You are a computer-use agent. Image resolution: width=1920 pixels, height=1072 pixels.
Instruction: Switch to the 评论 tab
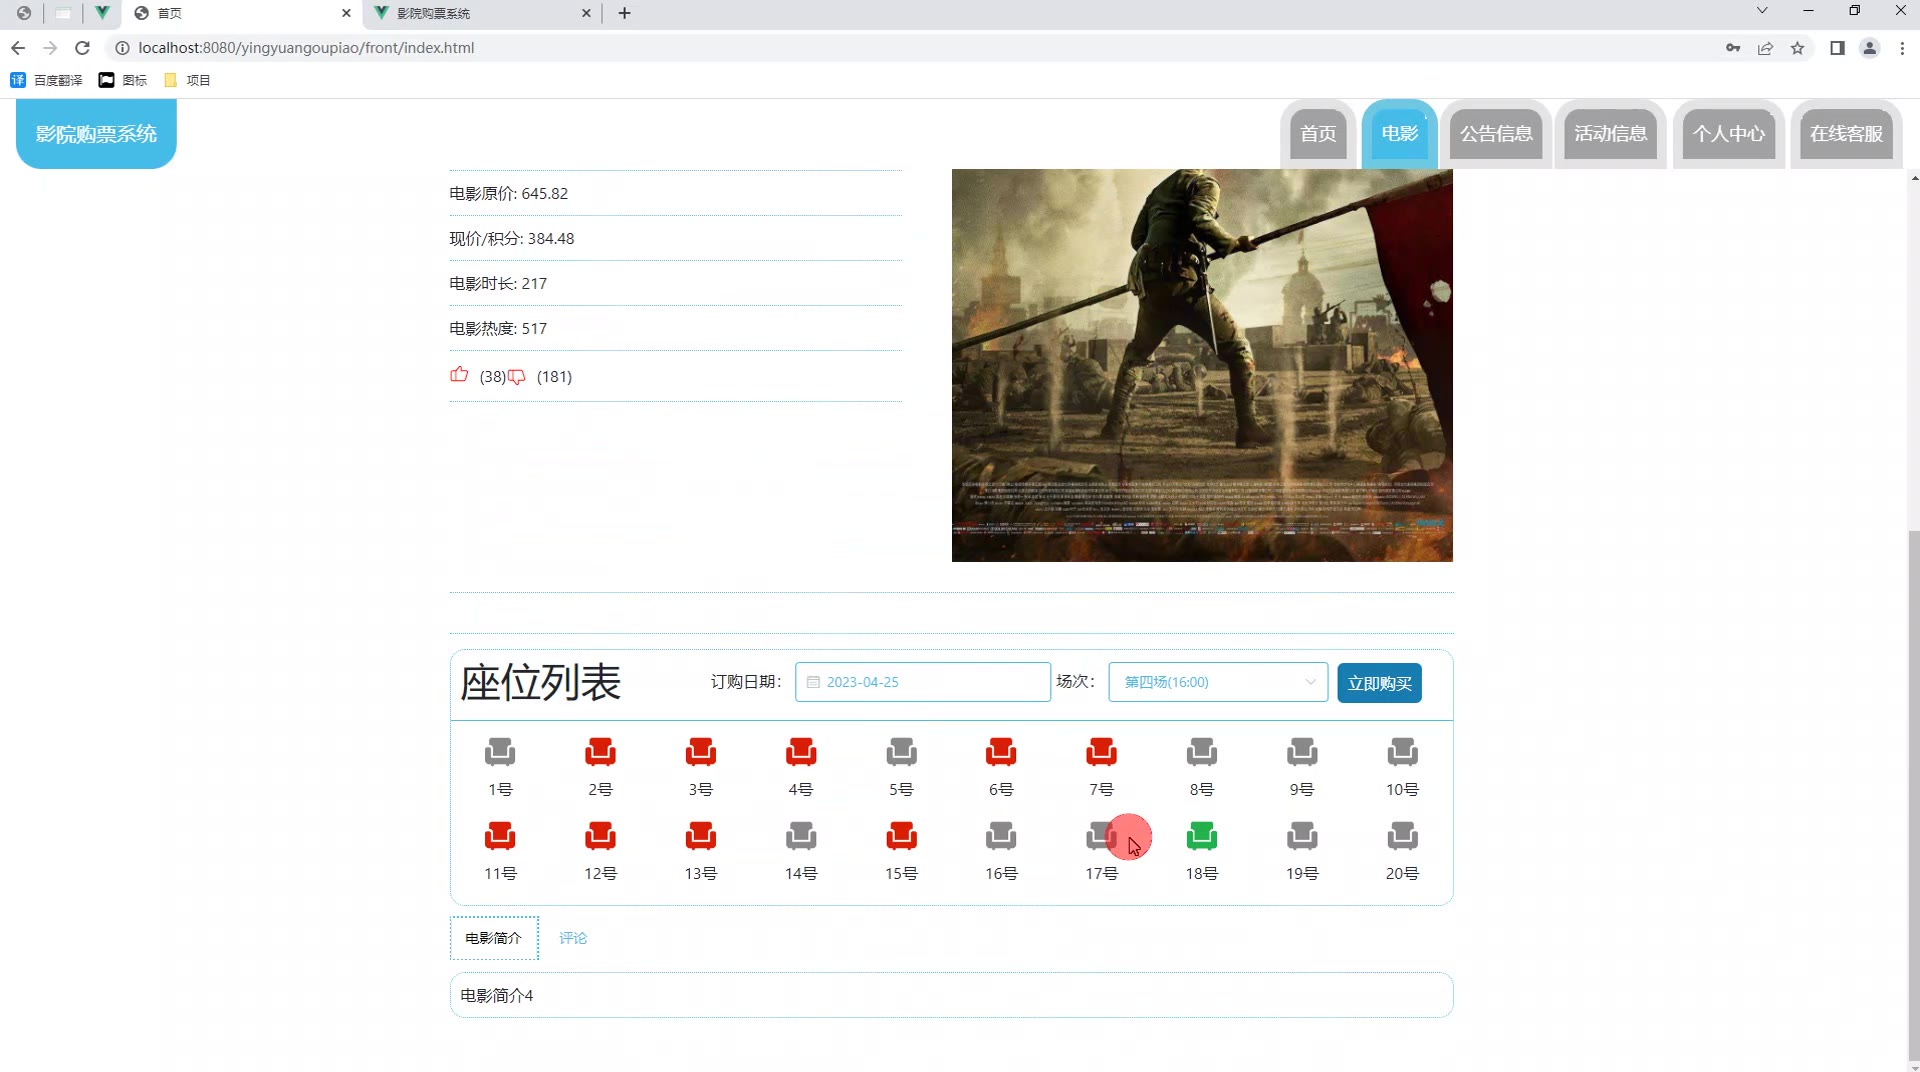point(573,938)
